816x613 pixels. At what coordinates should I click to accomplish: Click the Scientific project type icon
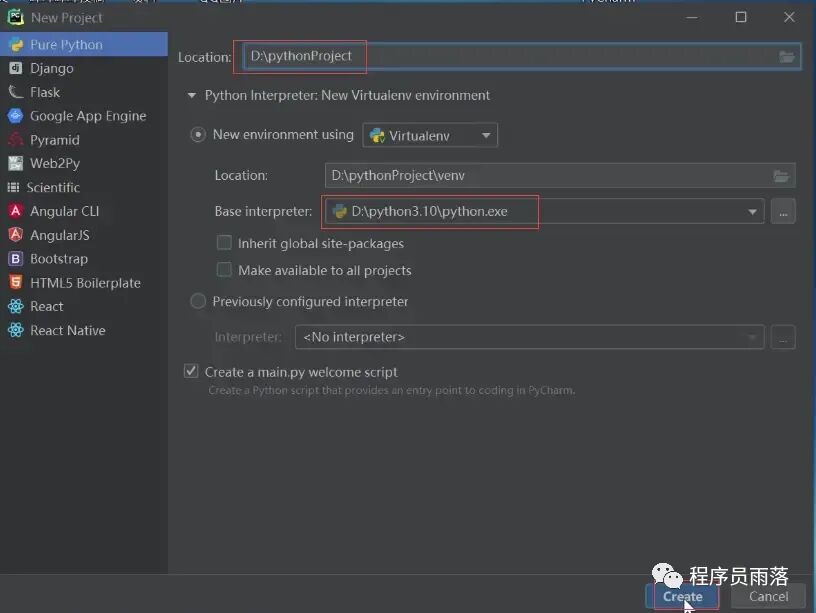[14, 187]
